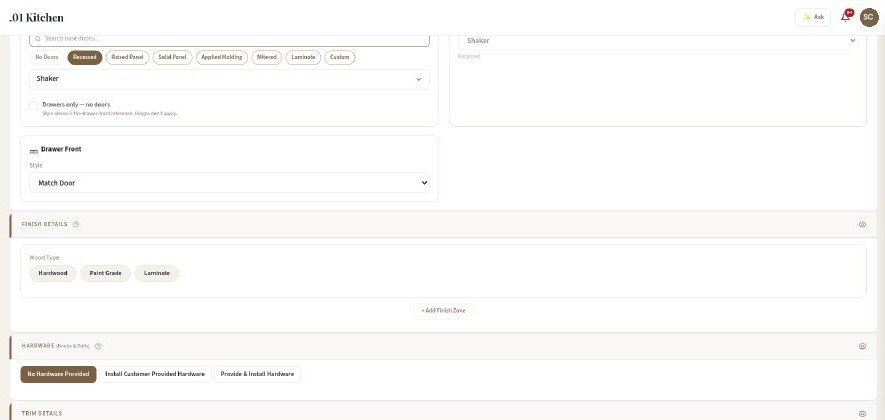885x420 pixels.
Task: Choose the Solid Panel filter chip
Action: click(x=173, y=58)
